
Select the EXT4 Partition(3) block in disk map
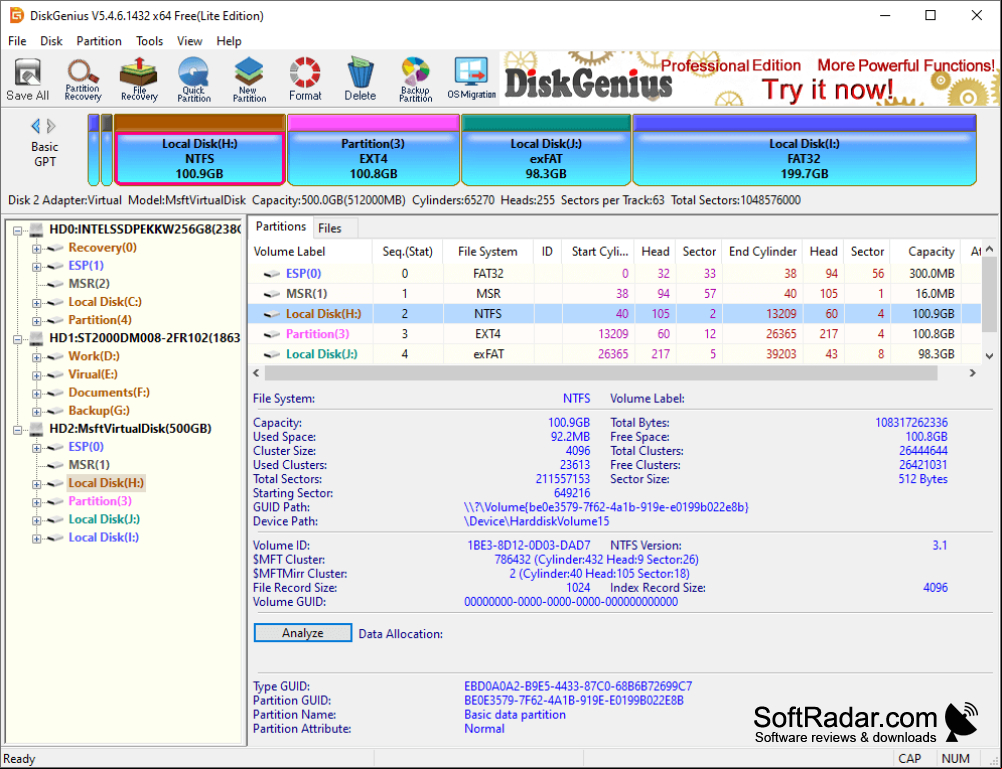(373, 151)
